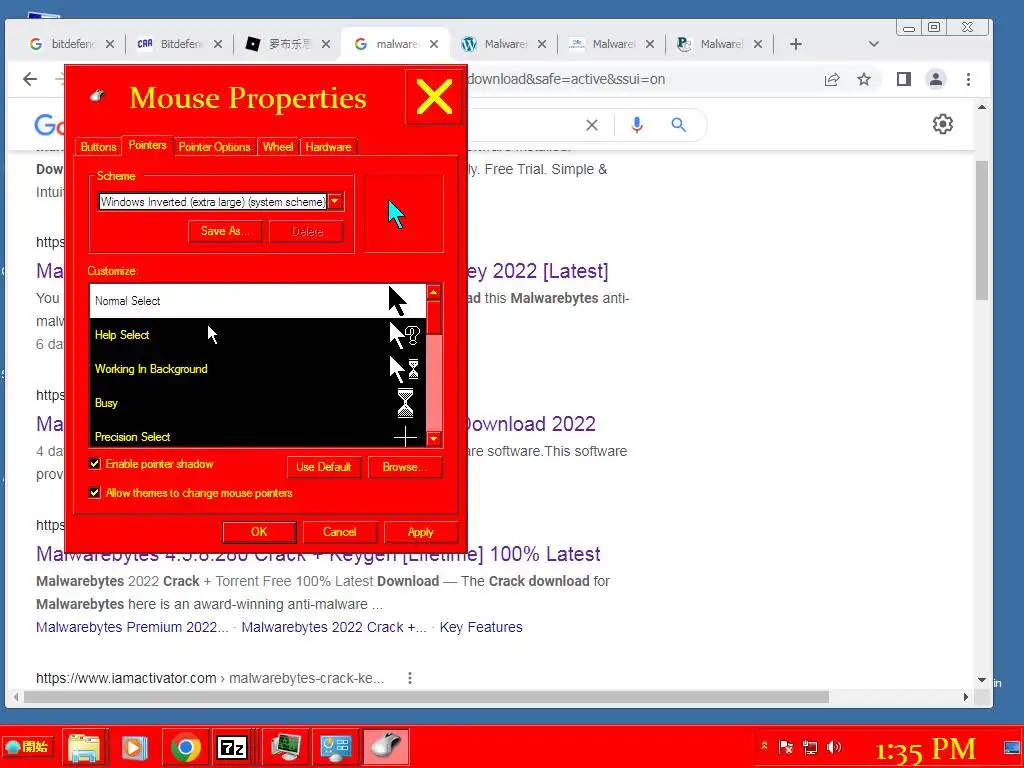Expand the Scheme dropdown arrow

(x=335, y=201)
